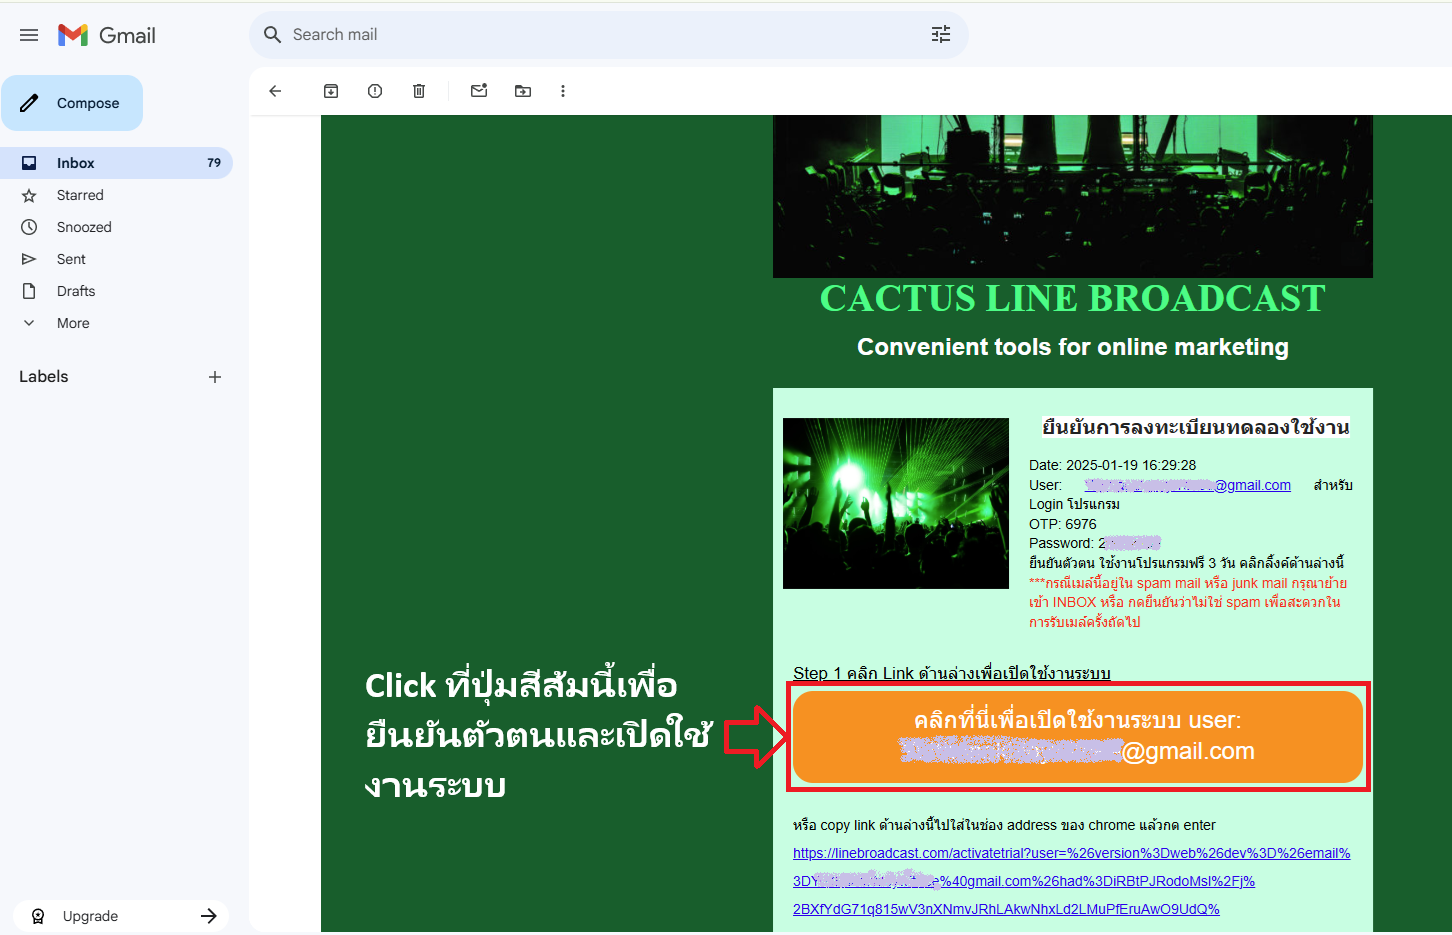The width and height of the screenshot is (1452, 935).
Task: Open the linebroadcast.com activatetrial link
Action: tap(1072, 881)
